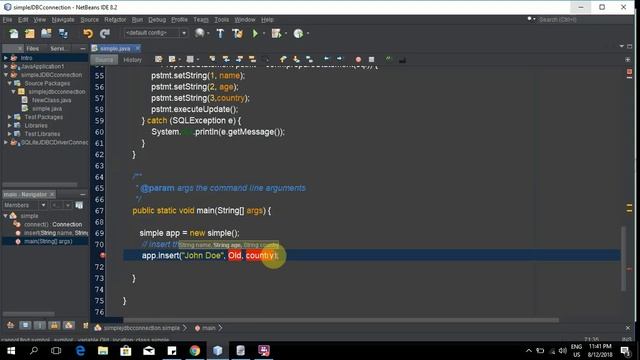
Task: Open the Debug menu
Action: coord(157,20)
